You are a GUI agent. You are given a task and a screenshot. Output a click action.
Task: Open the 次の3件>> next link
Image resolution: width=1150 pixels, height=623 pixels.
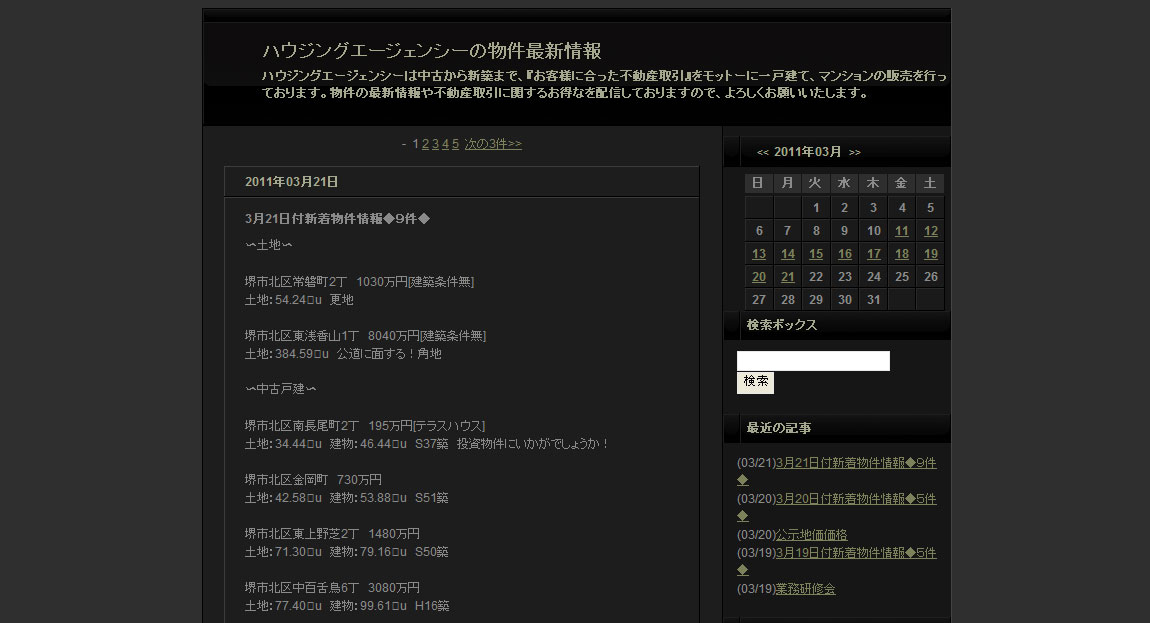(x=493, y=144)
